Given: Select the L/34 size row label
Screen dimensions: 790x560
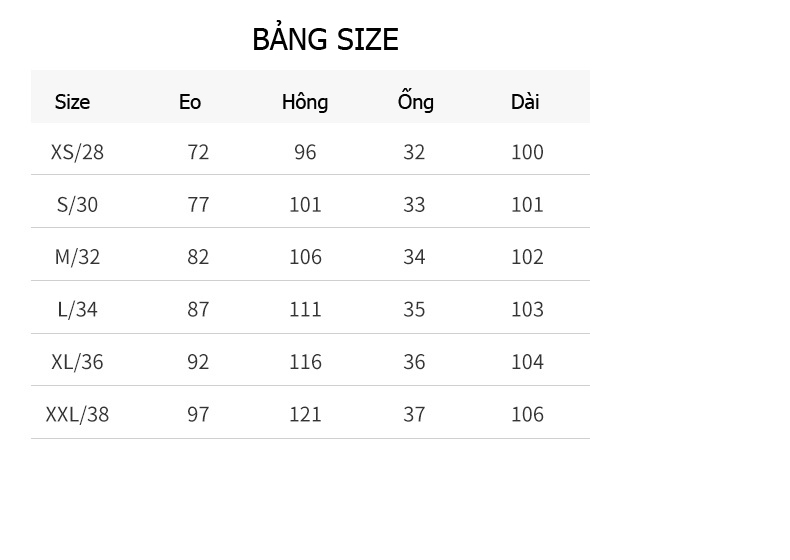Looking at the screenshot, I should pyautogui.click(x=77, y=309).
